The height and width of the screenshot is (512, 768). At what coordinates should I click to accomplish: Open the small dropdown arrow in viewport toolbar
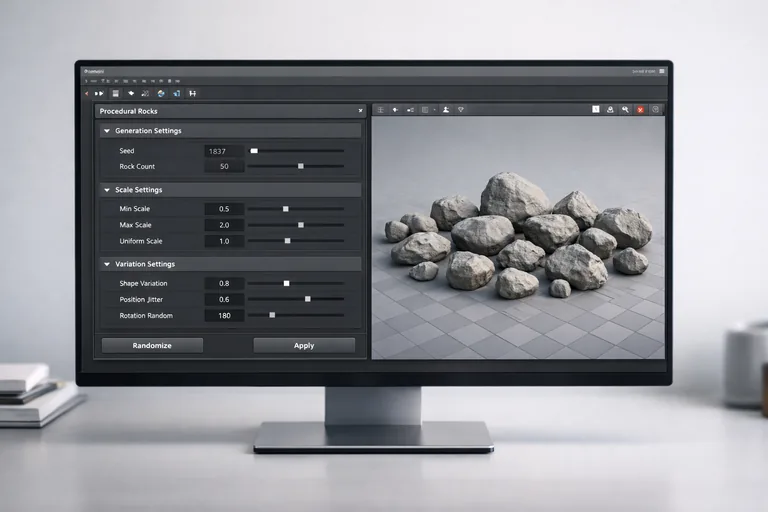tap(434, 109)
